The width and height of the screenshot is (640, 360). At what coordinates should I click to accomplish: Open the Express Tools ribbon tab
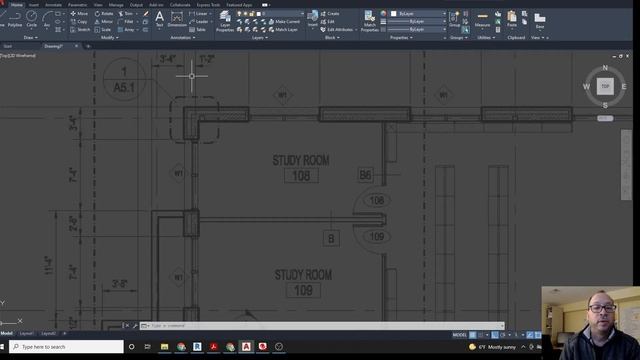click(208, 5)
